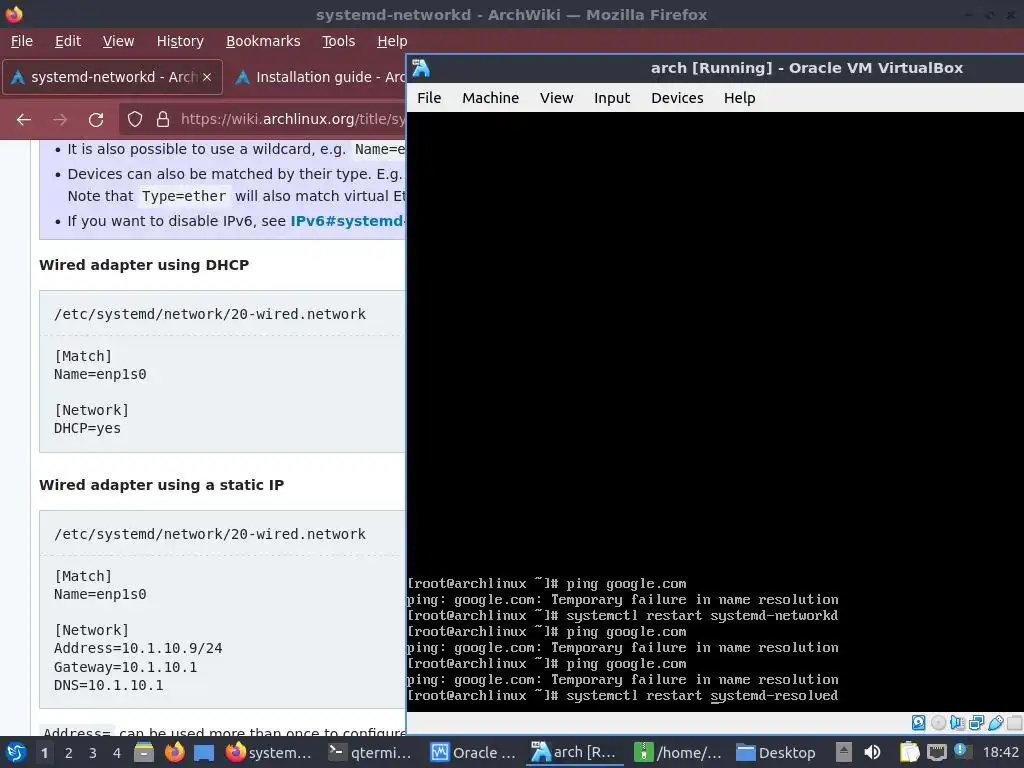Click the 'Wired adapter using a static IP' heading
The width and height of the screenshot is (1024, 768).
[x=161, y=485]
